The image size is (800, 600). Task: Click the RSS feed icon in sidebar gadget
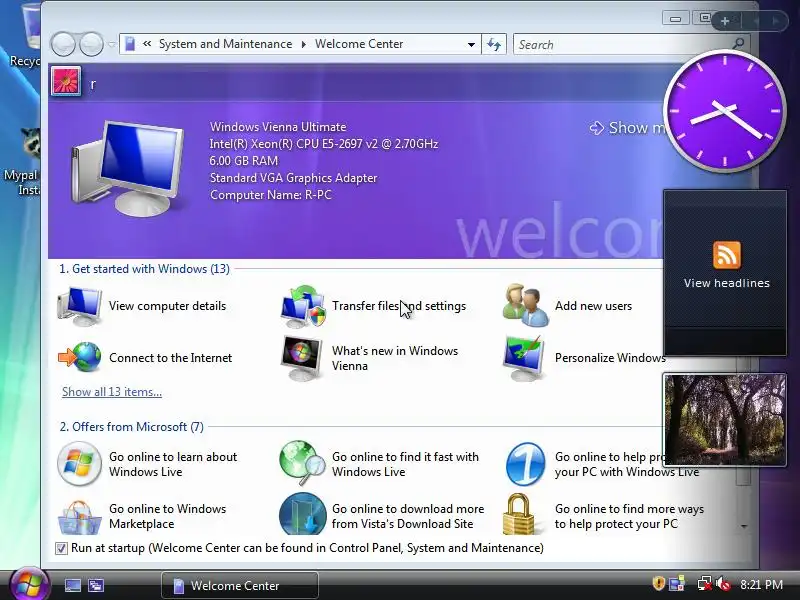[x=727, y=255]
